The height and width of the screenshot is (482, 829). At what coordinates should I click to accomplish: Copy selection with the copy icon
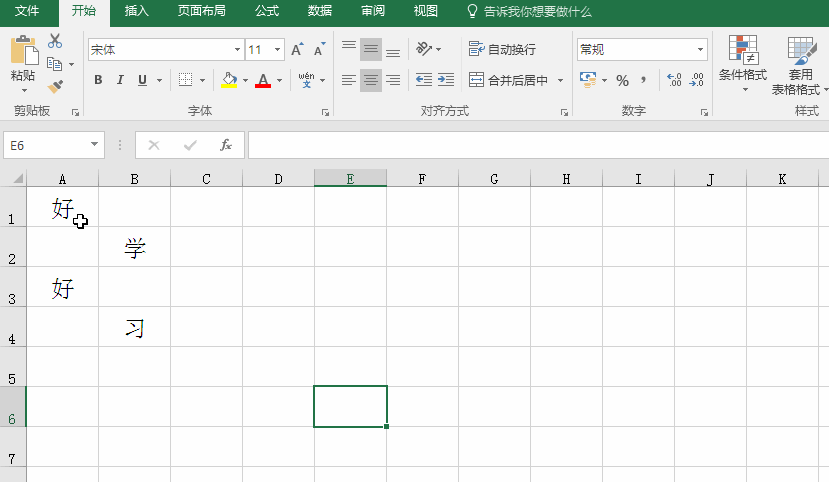coord(54,64)
